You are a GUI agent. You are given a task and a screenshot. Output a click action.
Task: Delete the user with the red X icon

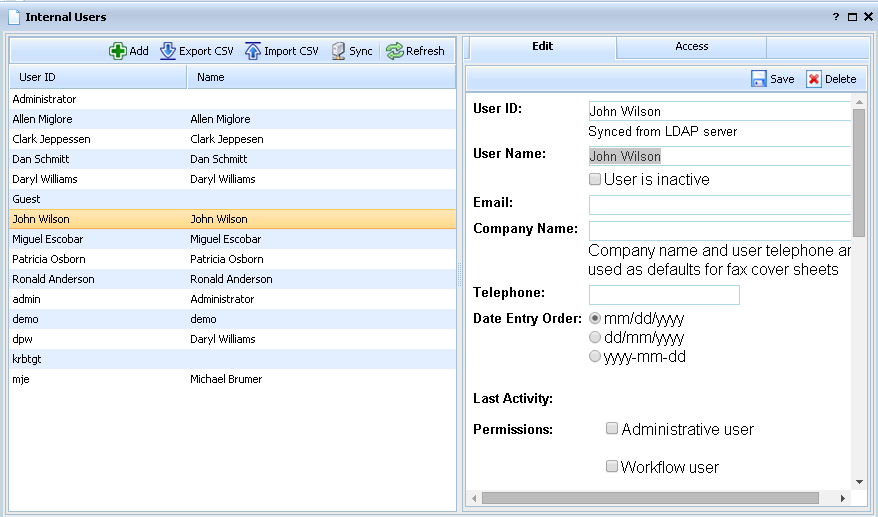pyautogui.click(x=814, y=79)
